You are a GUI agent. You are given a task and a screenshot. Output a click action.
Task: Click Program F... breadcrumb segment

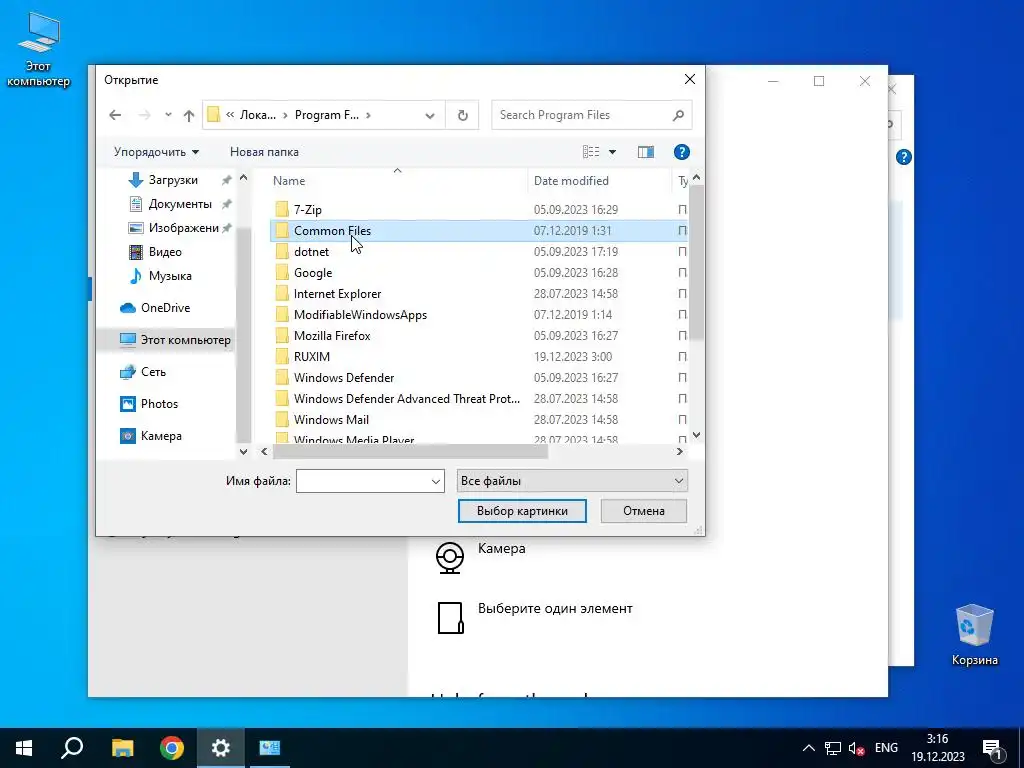coord(327,115)
